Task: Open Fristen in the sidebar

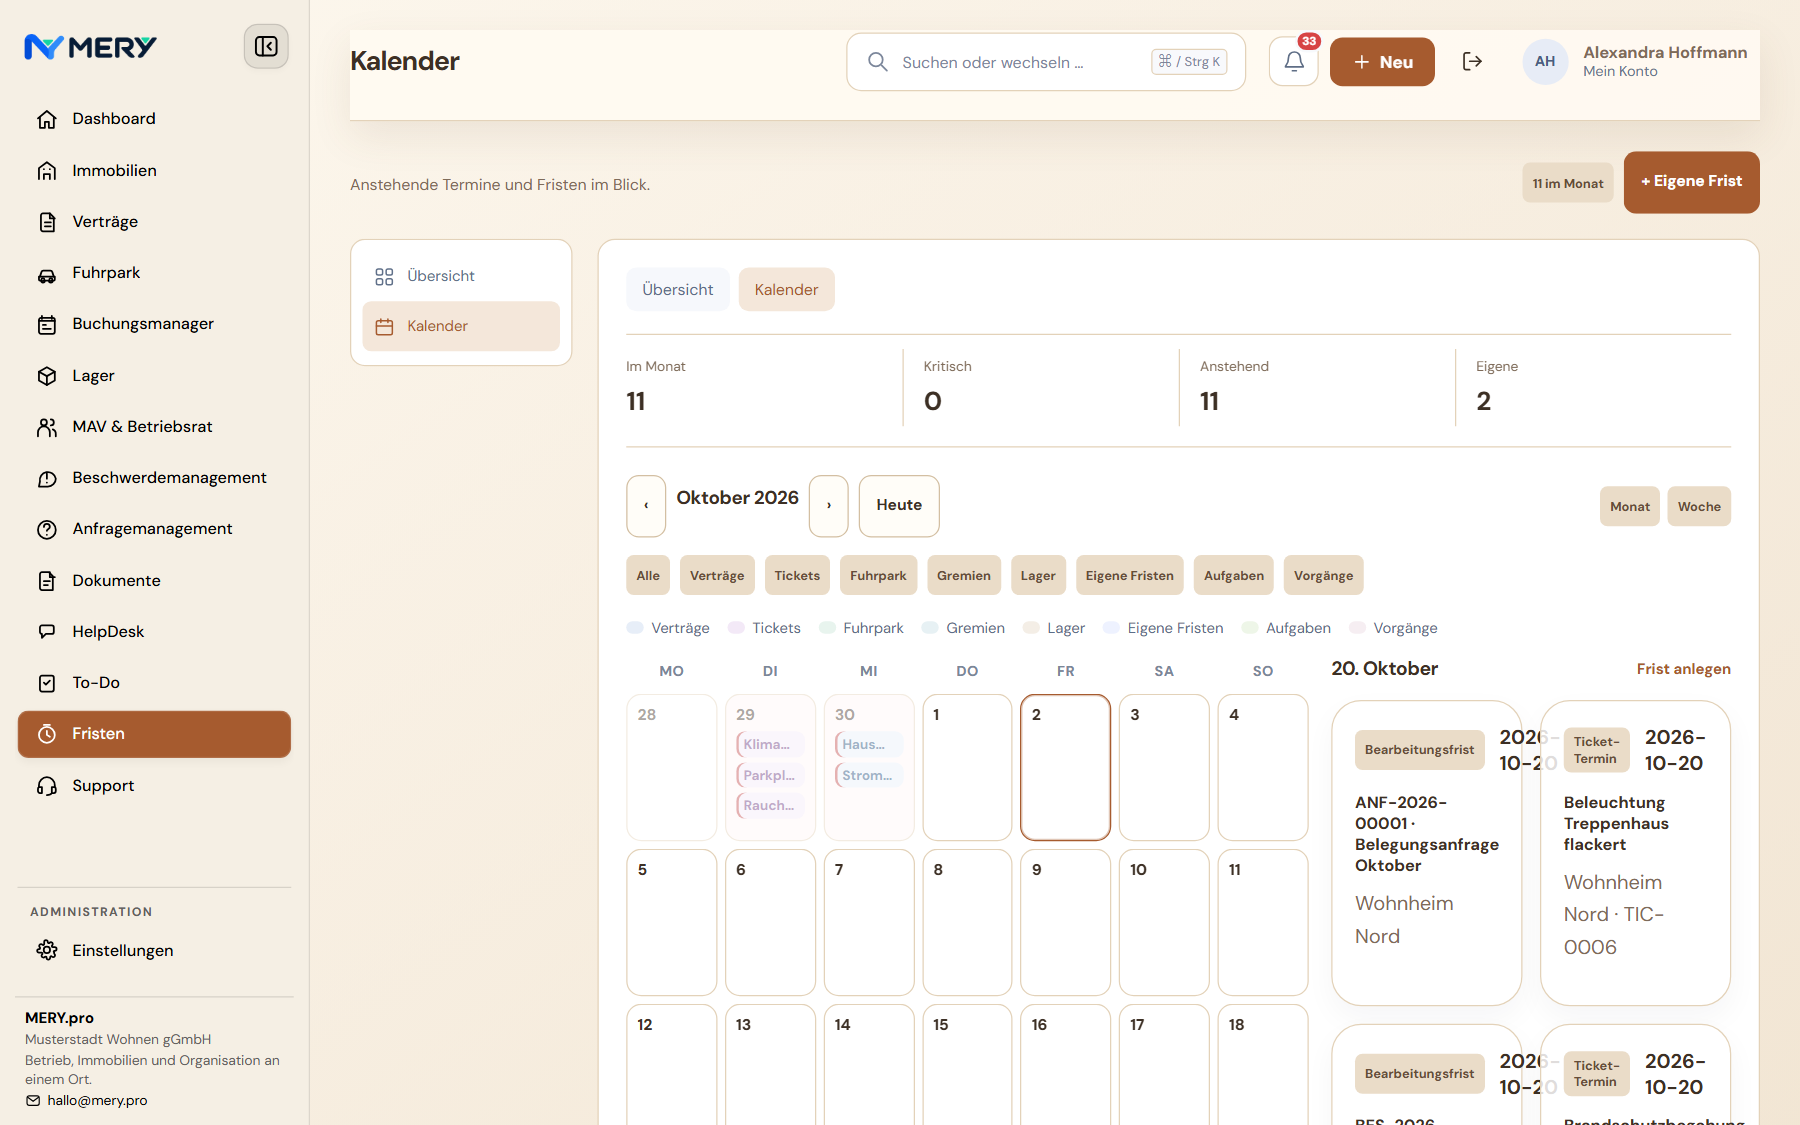Action: point(154,734)
